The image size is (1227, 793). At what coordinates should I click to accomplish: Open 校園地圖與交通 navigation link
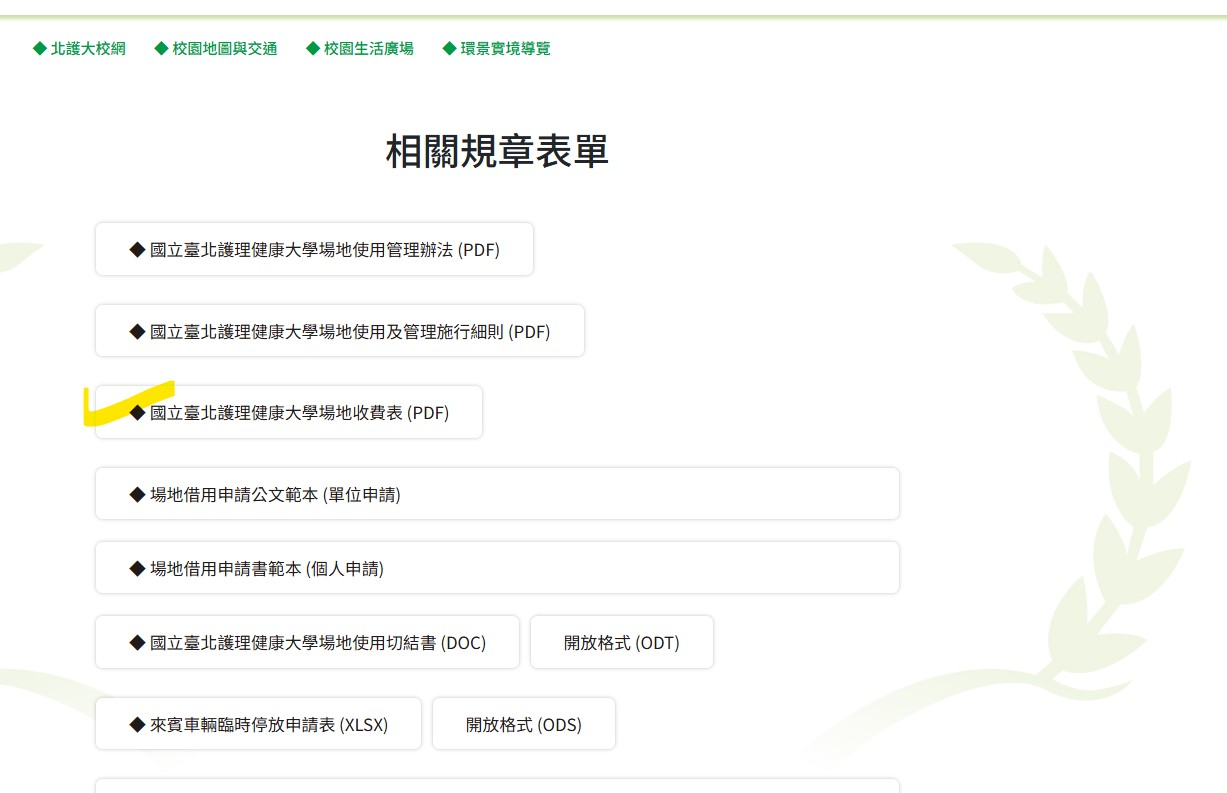coord(216,48)
